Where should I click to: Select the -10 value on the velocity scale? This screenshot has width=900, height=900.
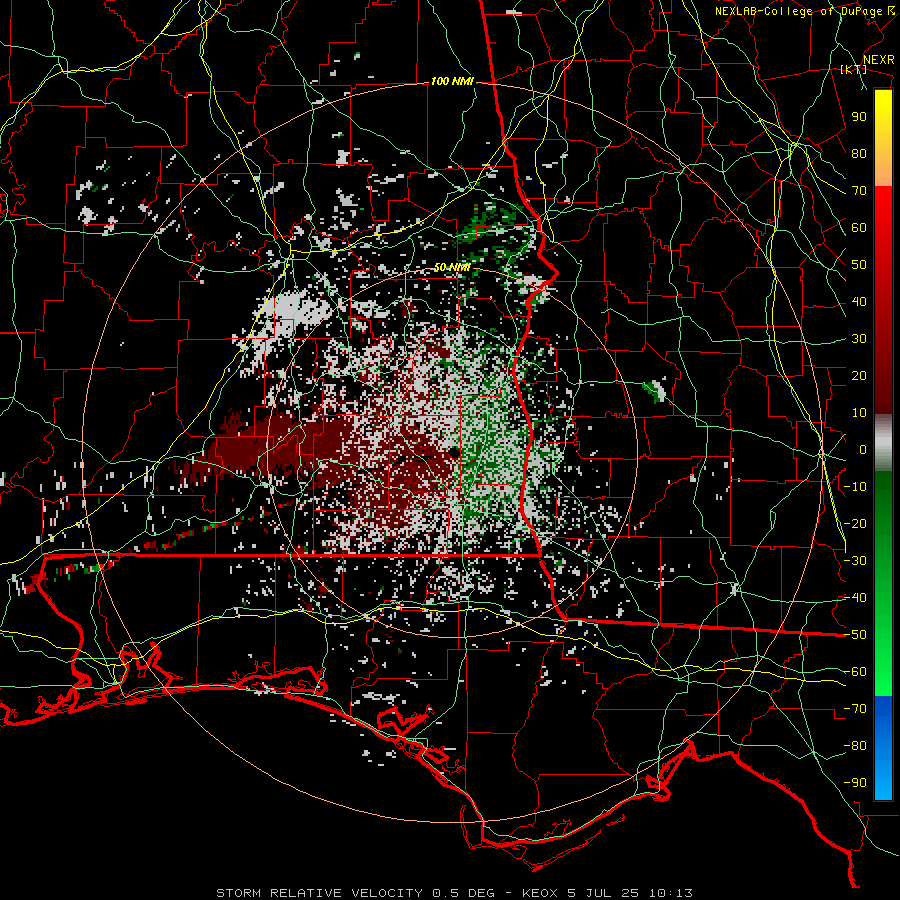[x=855, y=487]
